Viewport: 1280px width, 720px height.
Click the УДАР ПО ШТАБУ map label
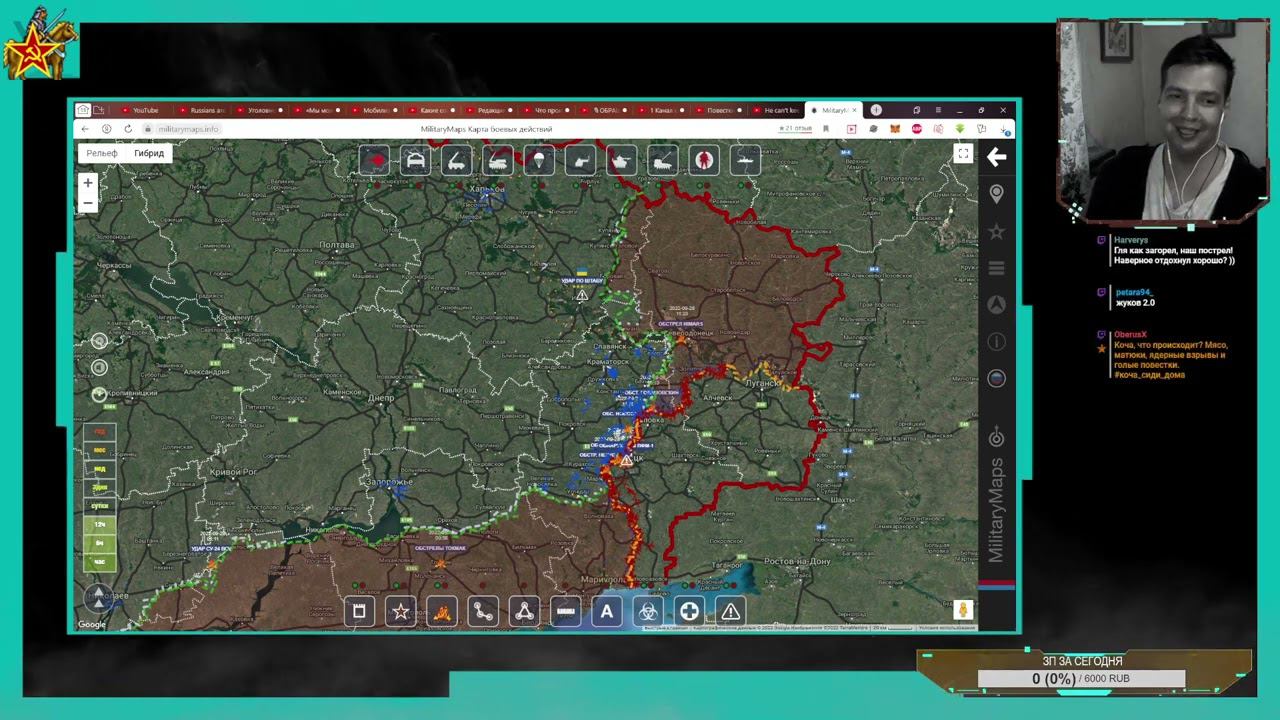[582, 281]
